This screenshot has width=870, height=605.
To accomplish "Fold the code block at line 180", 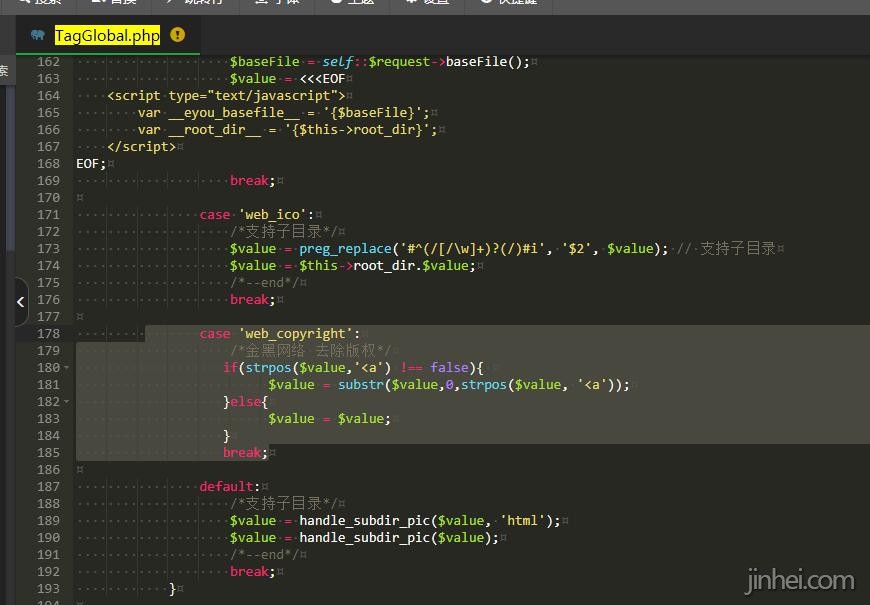I will click(67, 368).
